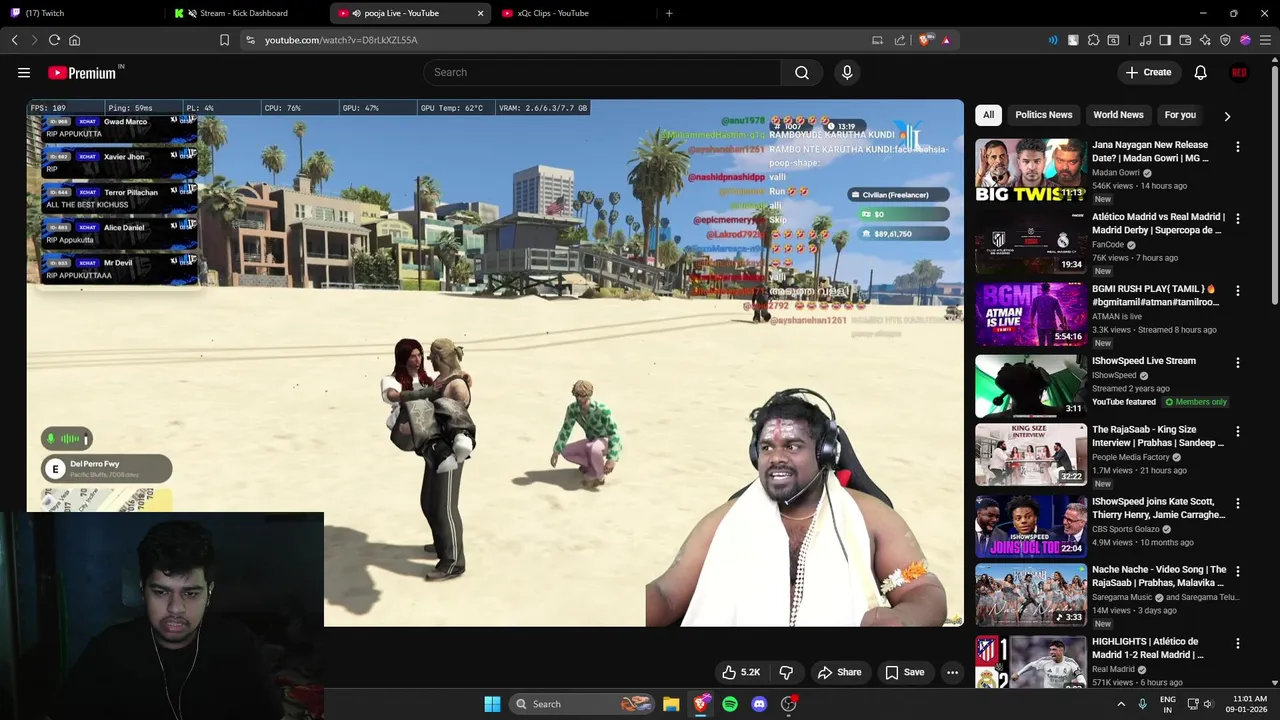Viewport: 1280px width, 720px height.
Task: Click the YouTube Premium logo
Action: click(x=82, y=73)
